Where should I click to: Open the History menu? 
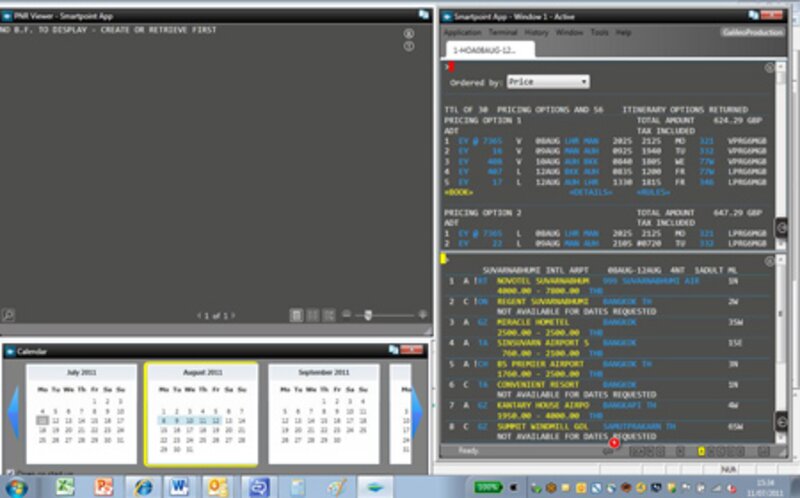[x=536, y=32]
